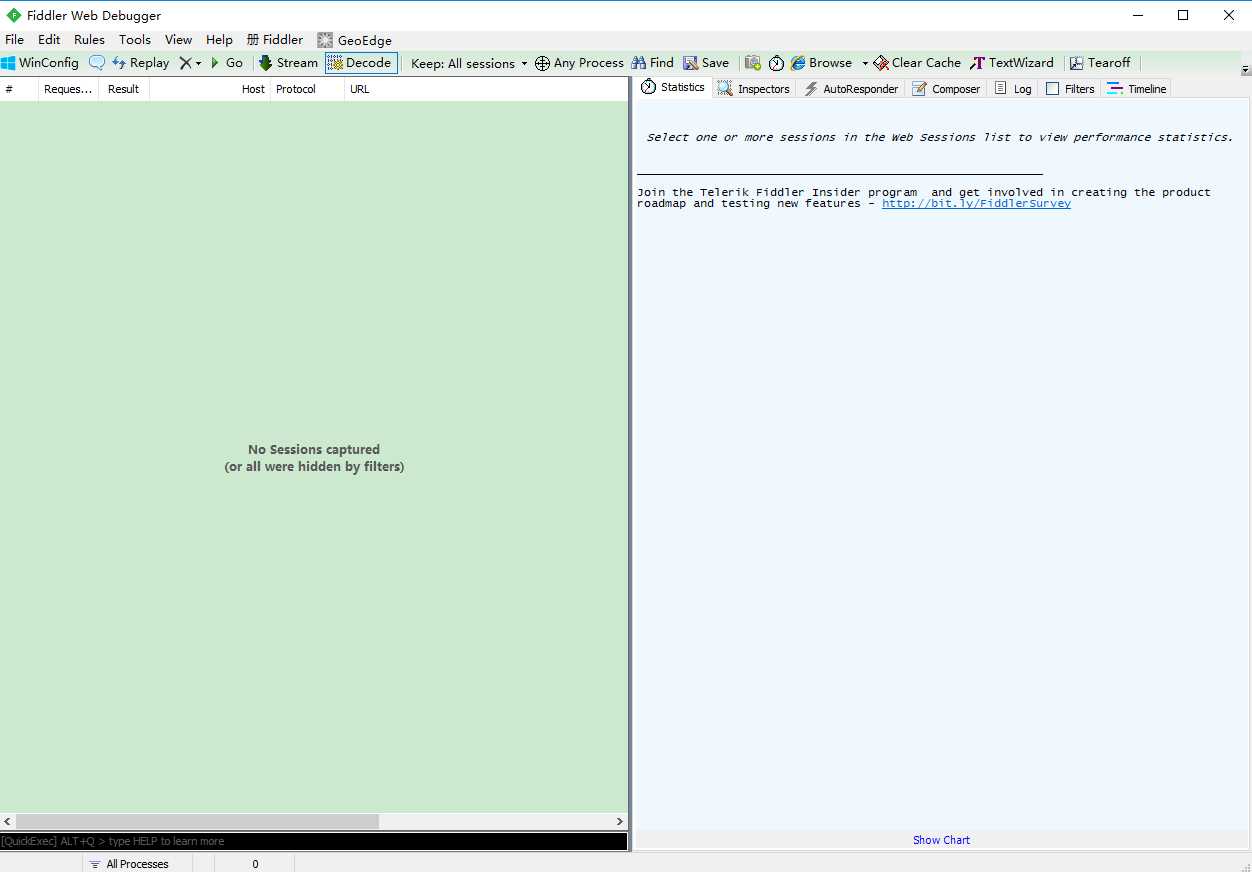Click the comment speech bubble icon
The image size is (1252, 872).
[x=96, y=62]
